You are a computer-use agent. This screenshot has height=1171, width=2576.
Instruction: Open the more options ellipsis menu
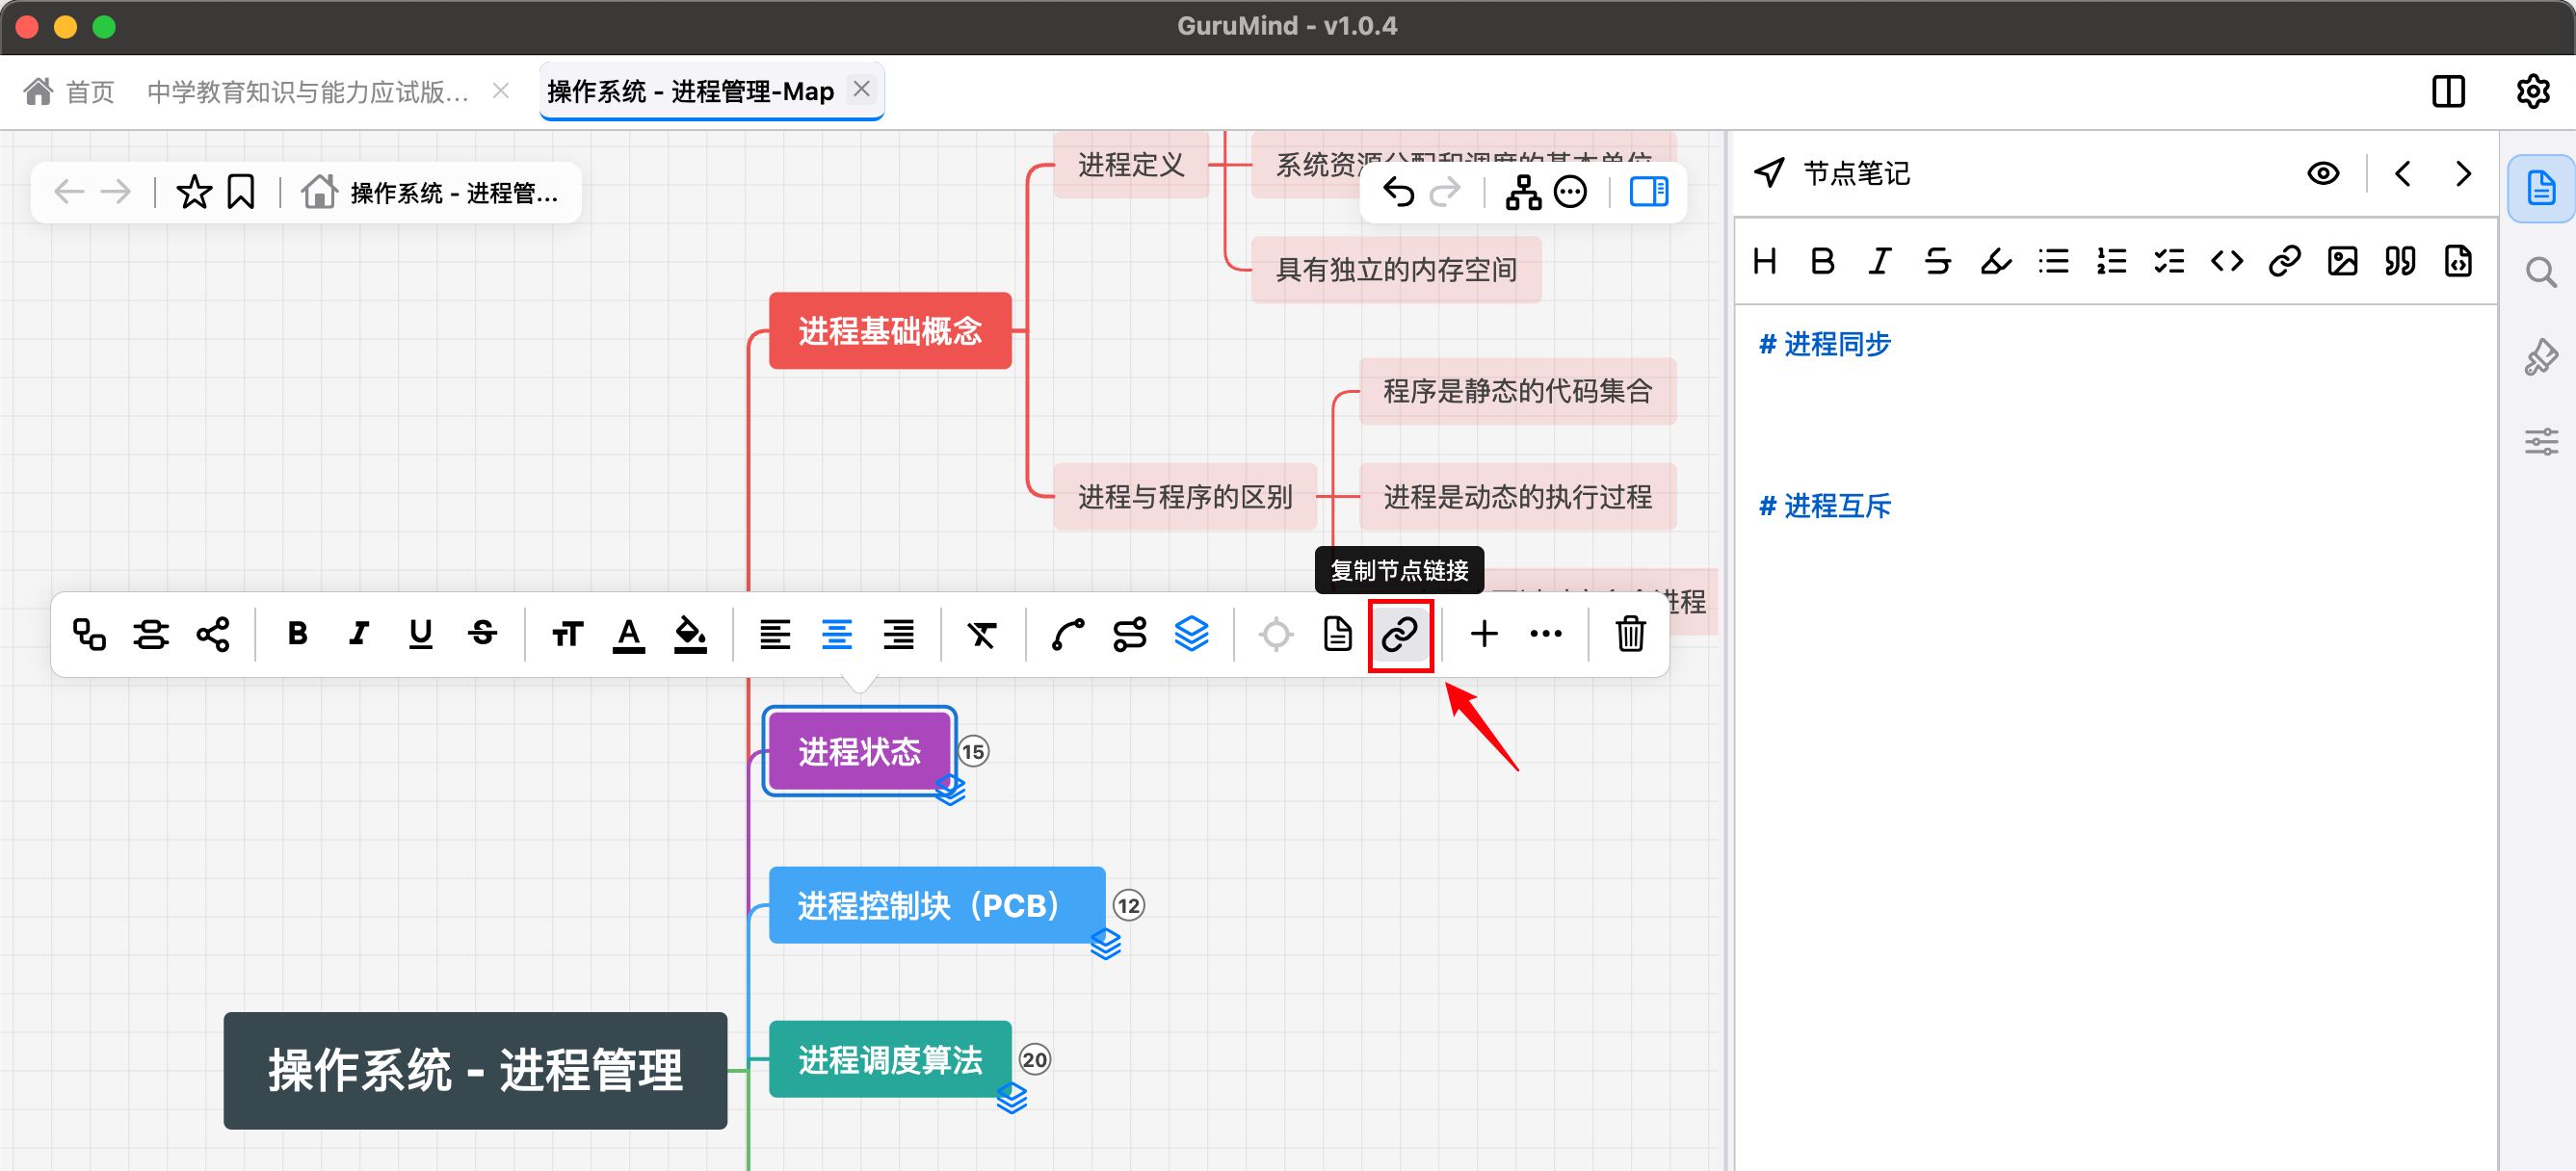pyautogui.click(x=1545, y=634)
